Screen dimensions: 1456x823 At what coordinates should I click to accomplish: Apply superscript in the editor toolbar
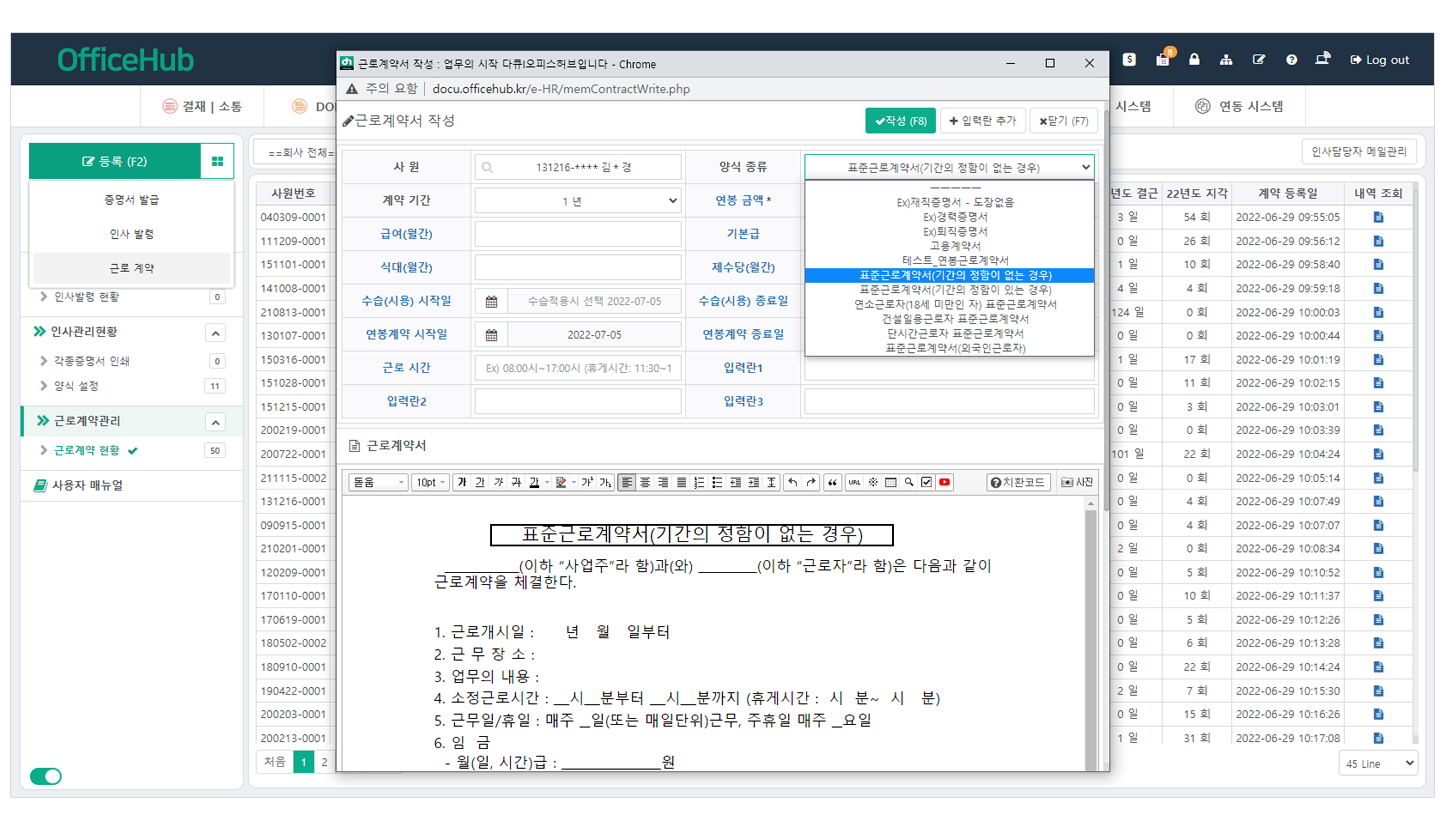coord(587,482)
